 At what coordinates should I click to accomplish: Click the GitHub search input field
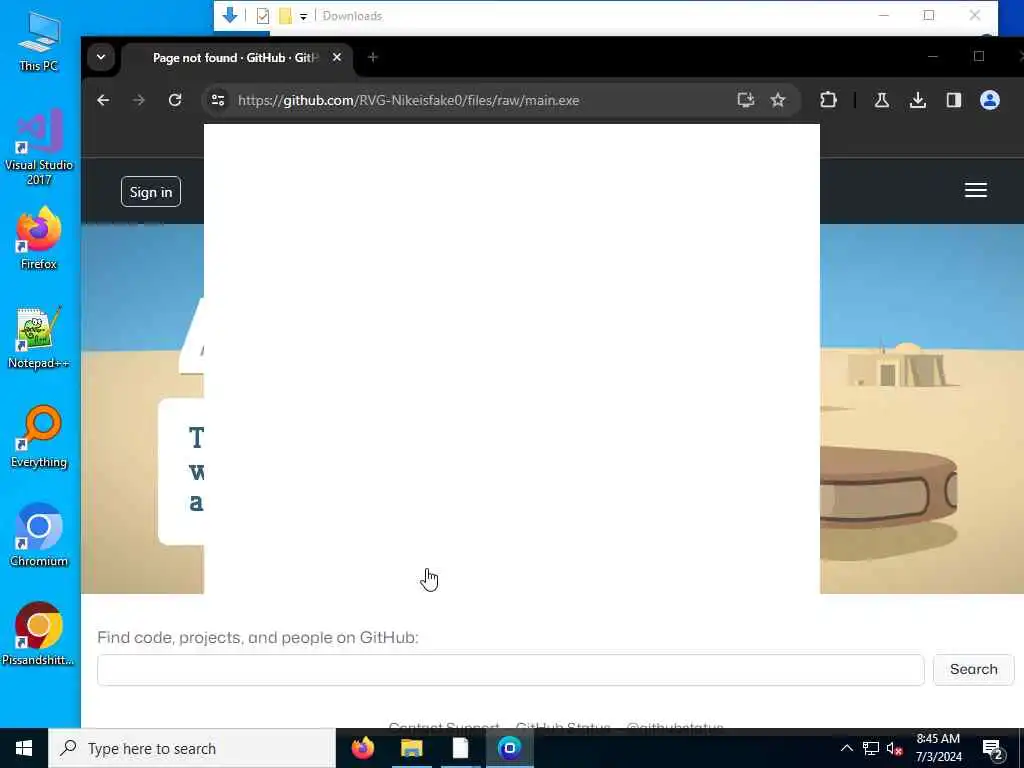coord(511,670)
